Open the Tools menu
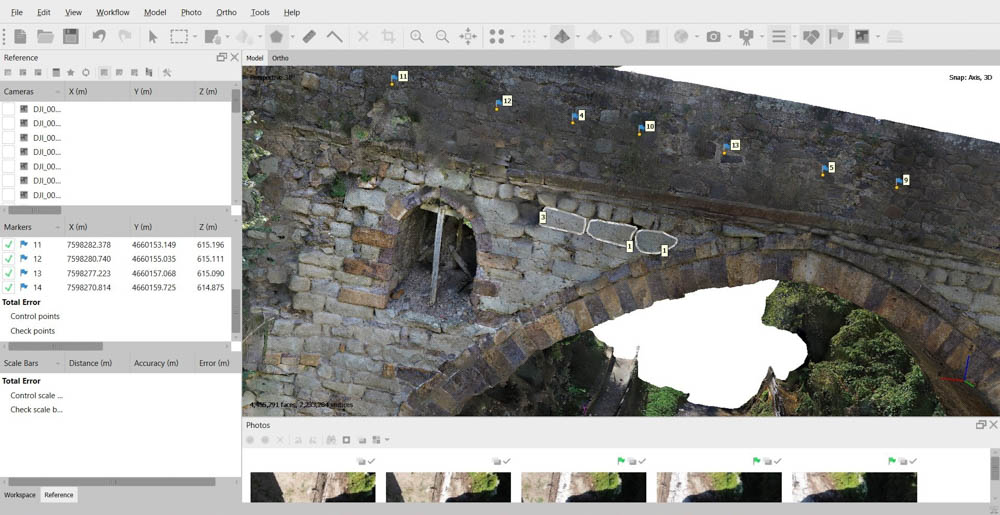The image size is (1000, 515). pyautogui.click(x=260, y=12)
